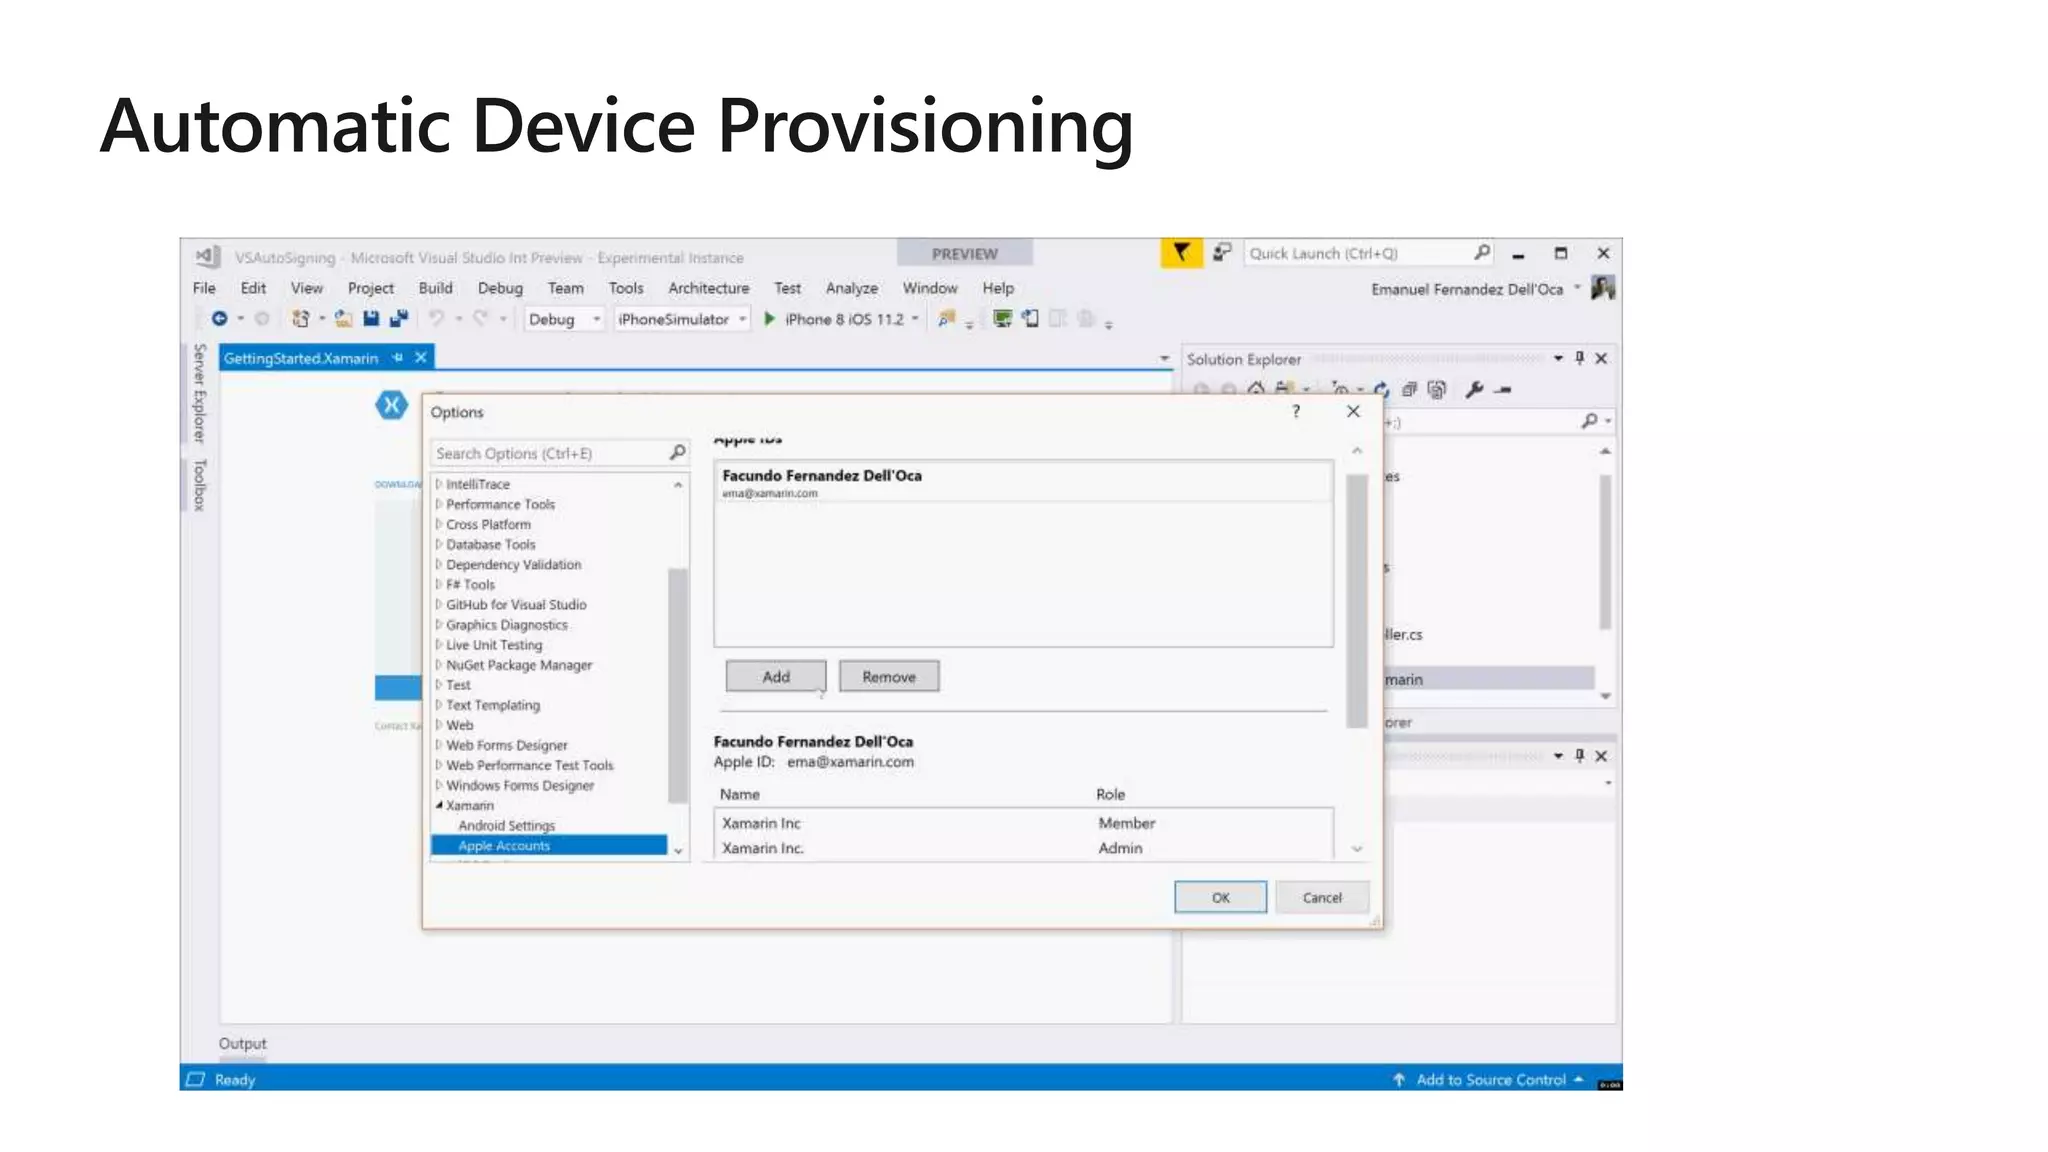This screenshot has width=2048, height=1152.
Task: Open the Send Feedback icon
Action: [1221, 253]
